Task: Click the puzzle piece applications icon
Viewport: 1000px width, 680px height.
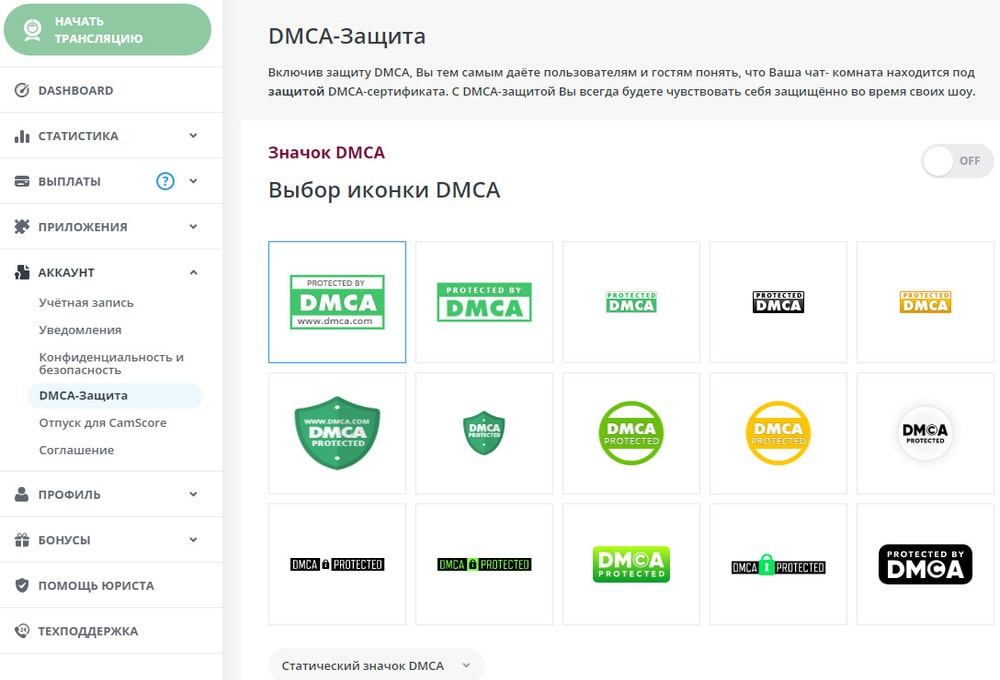Action: 22,226
